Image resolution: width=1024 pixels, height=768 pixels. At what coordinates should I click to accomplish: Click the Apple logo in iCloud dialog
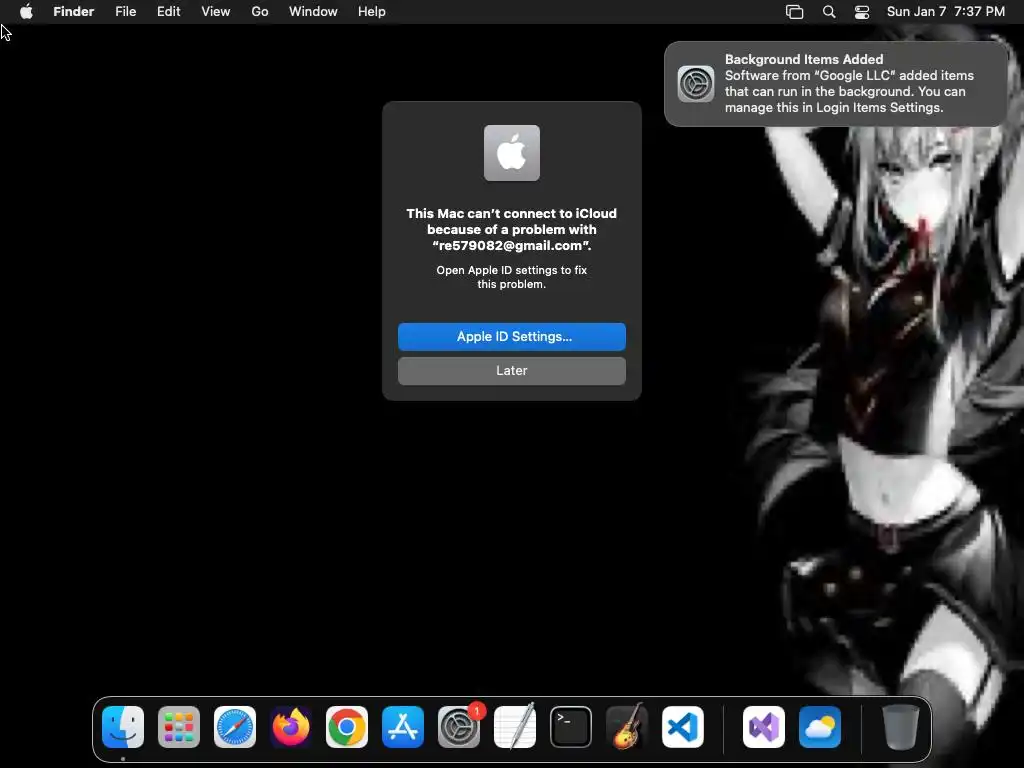click(x=511, y=153)
